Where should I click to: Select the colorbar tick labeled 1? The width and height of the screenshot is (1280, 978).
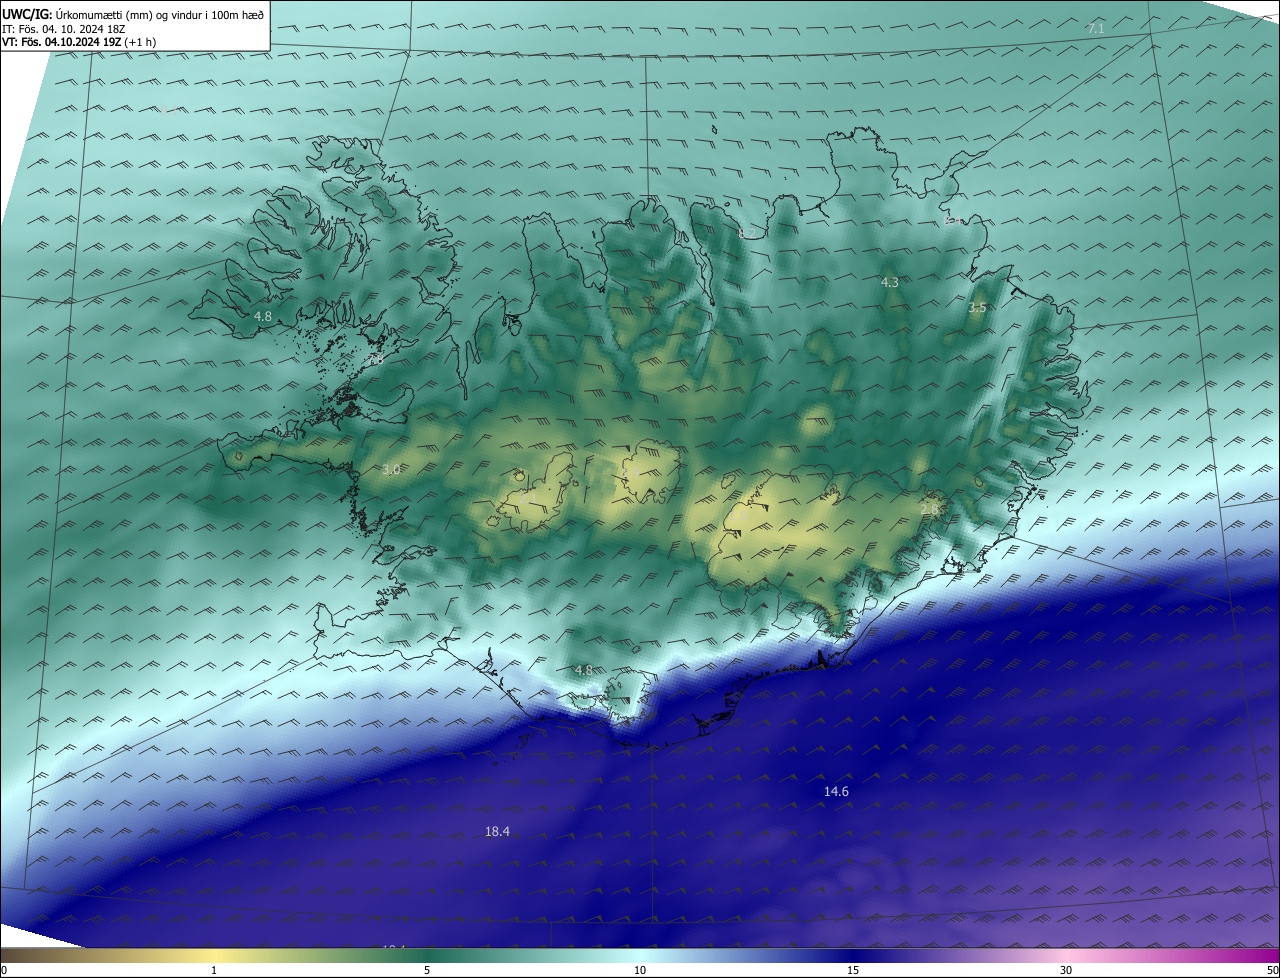click(214, 970)
